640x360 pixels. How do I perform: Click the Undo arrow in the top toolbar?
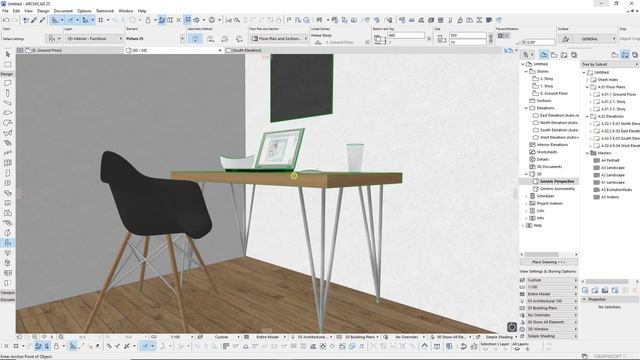pyautogui.click(x=6, y=20)
